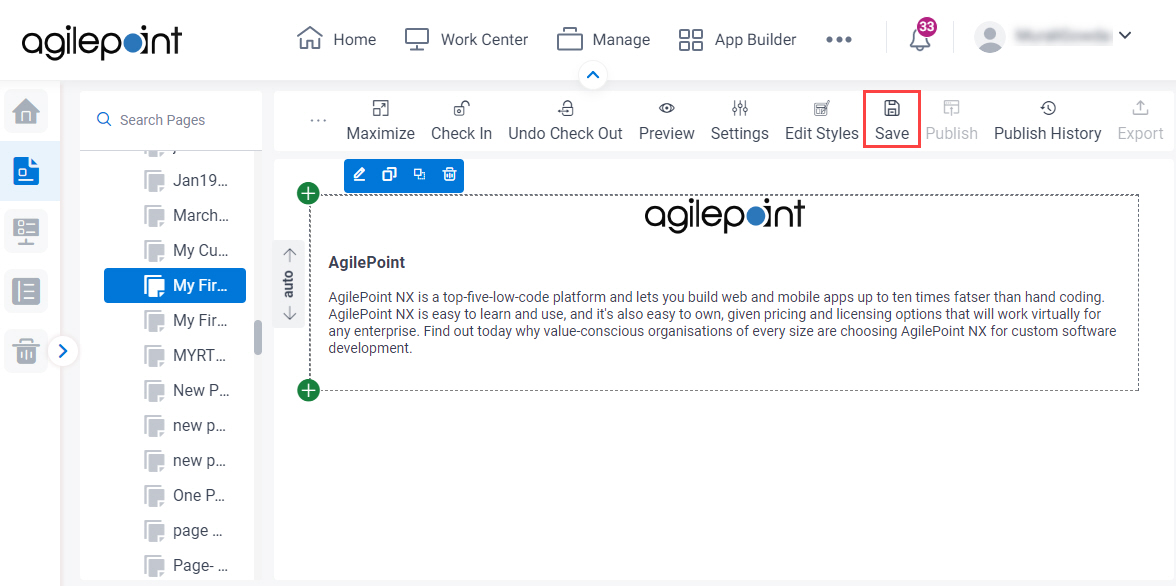This screenshot has width=1176, height=586.
Task: Select the Pages icon in left sidebar
Action: 26,171
